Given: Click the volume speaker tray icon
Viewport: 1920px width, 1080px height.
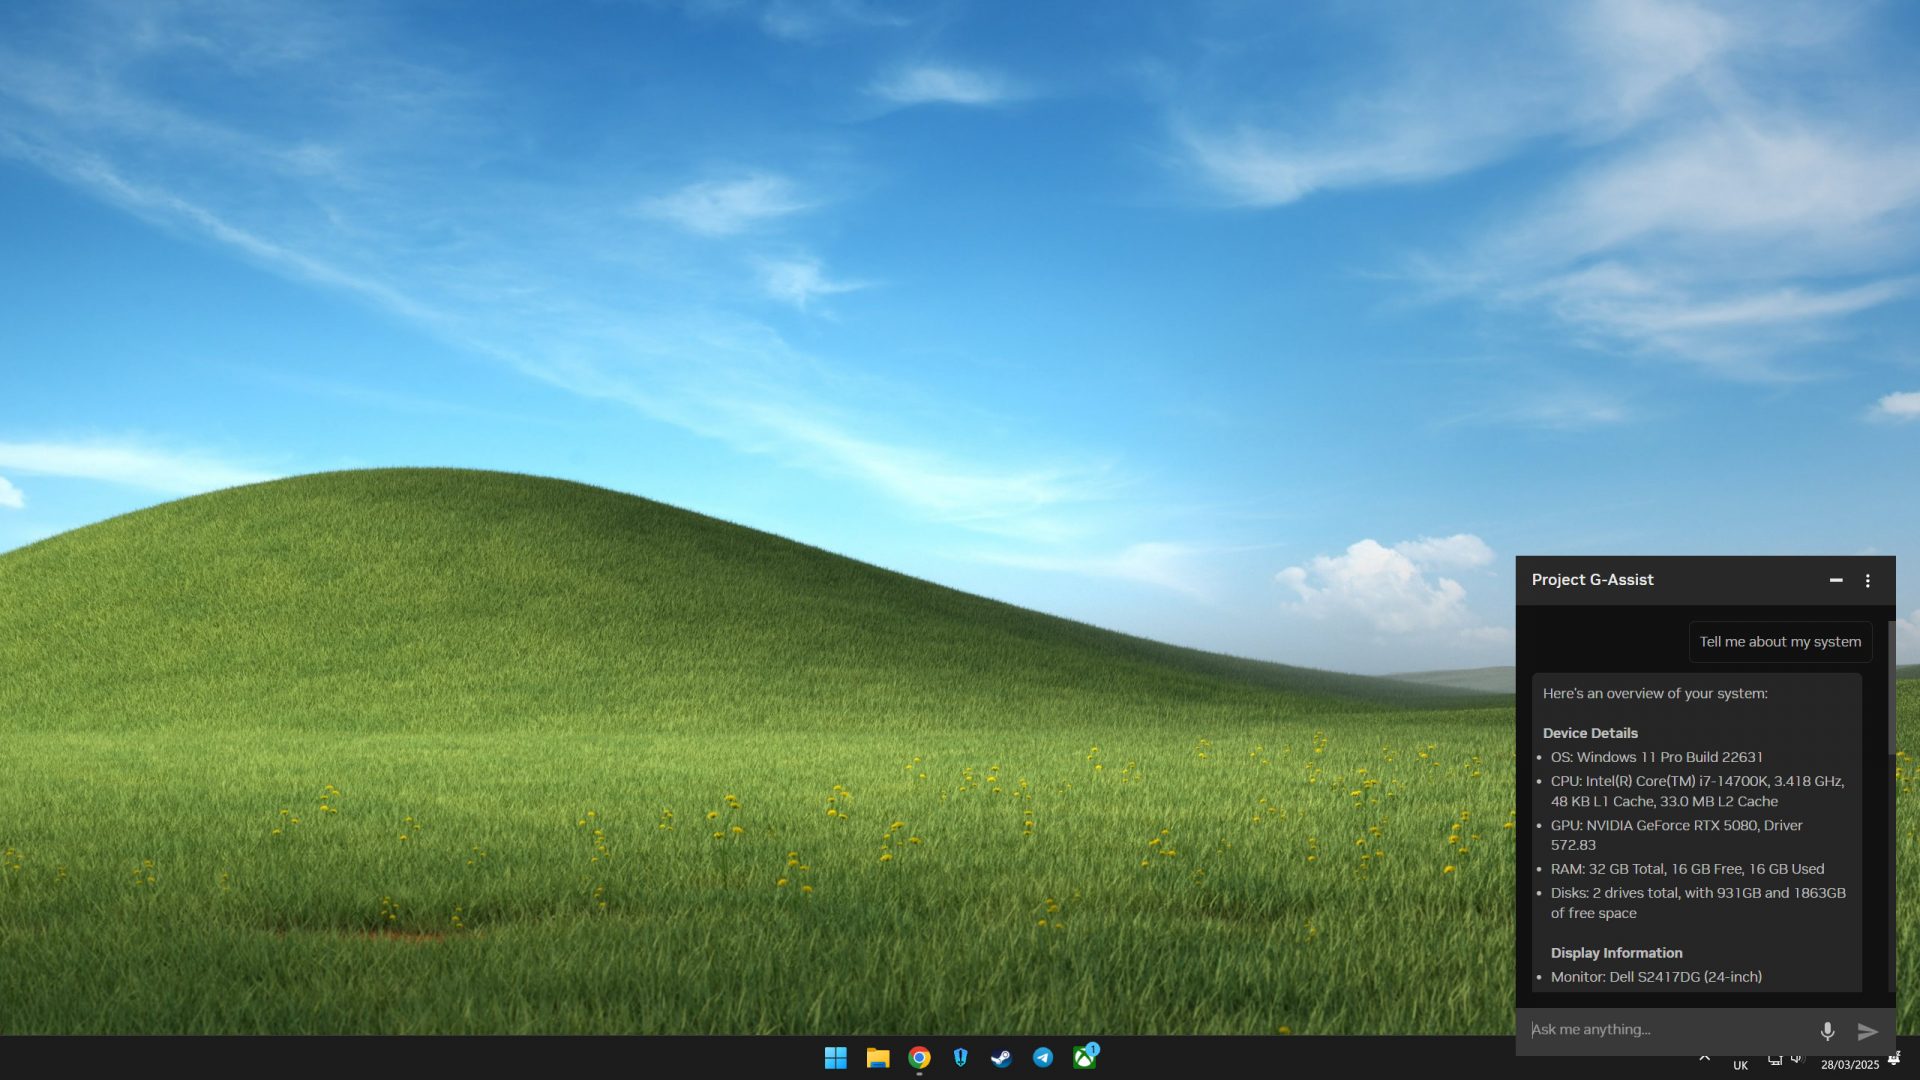Looking at the screenshot, I should [1797, 1059].
